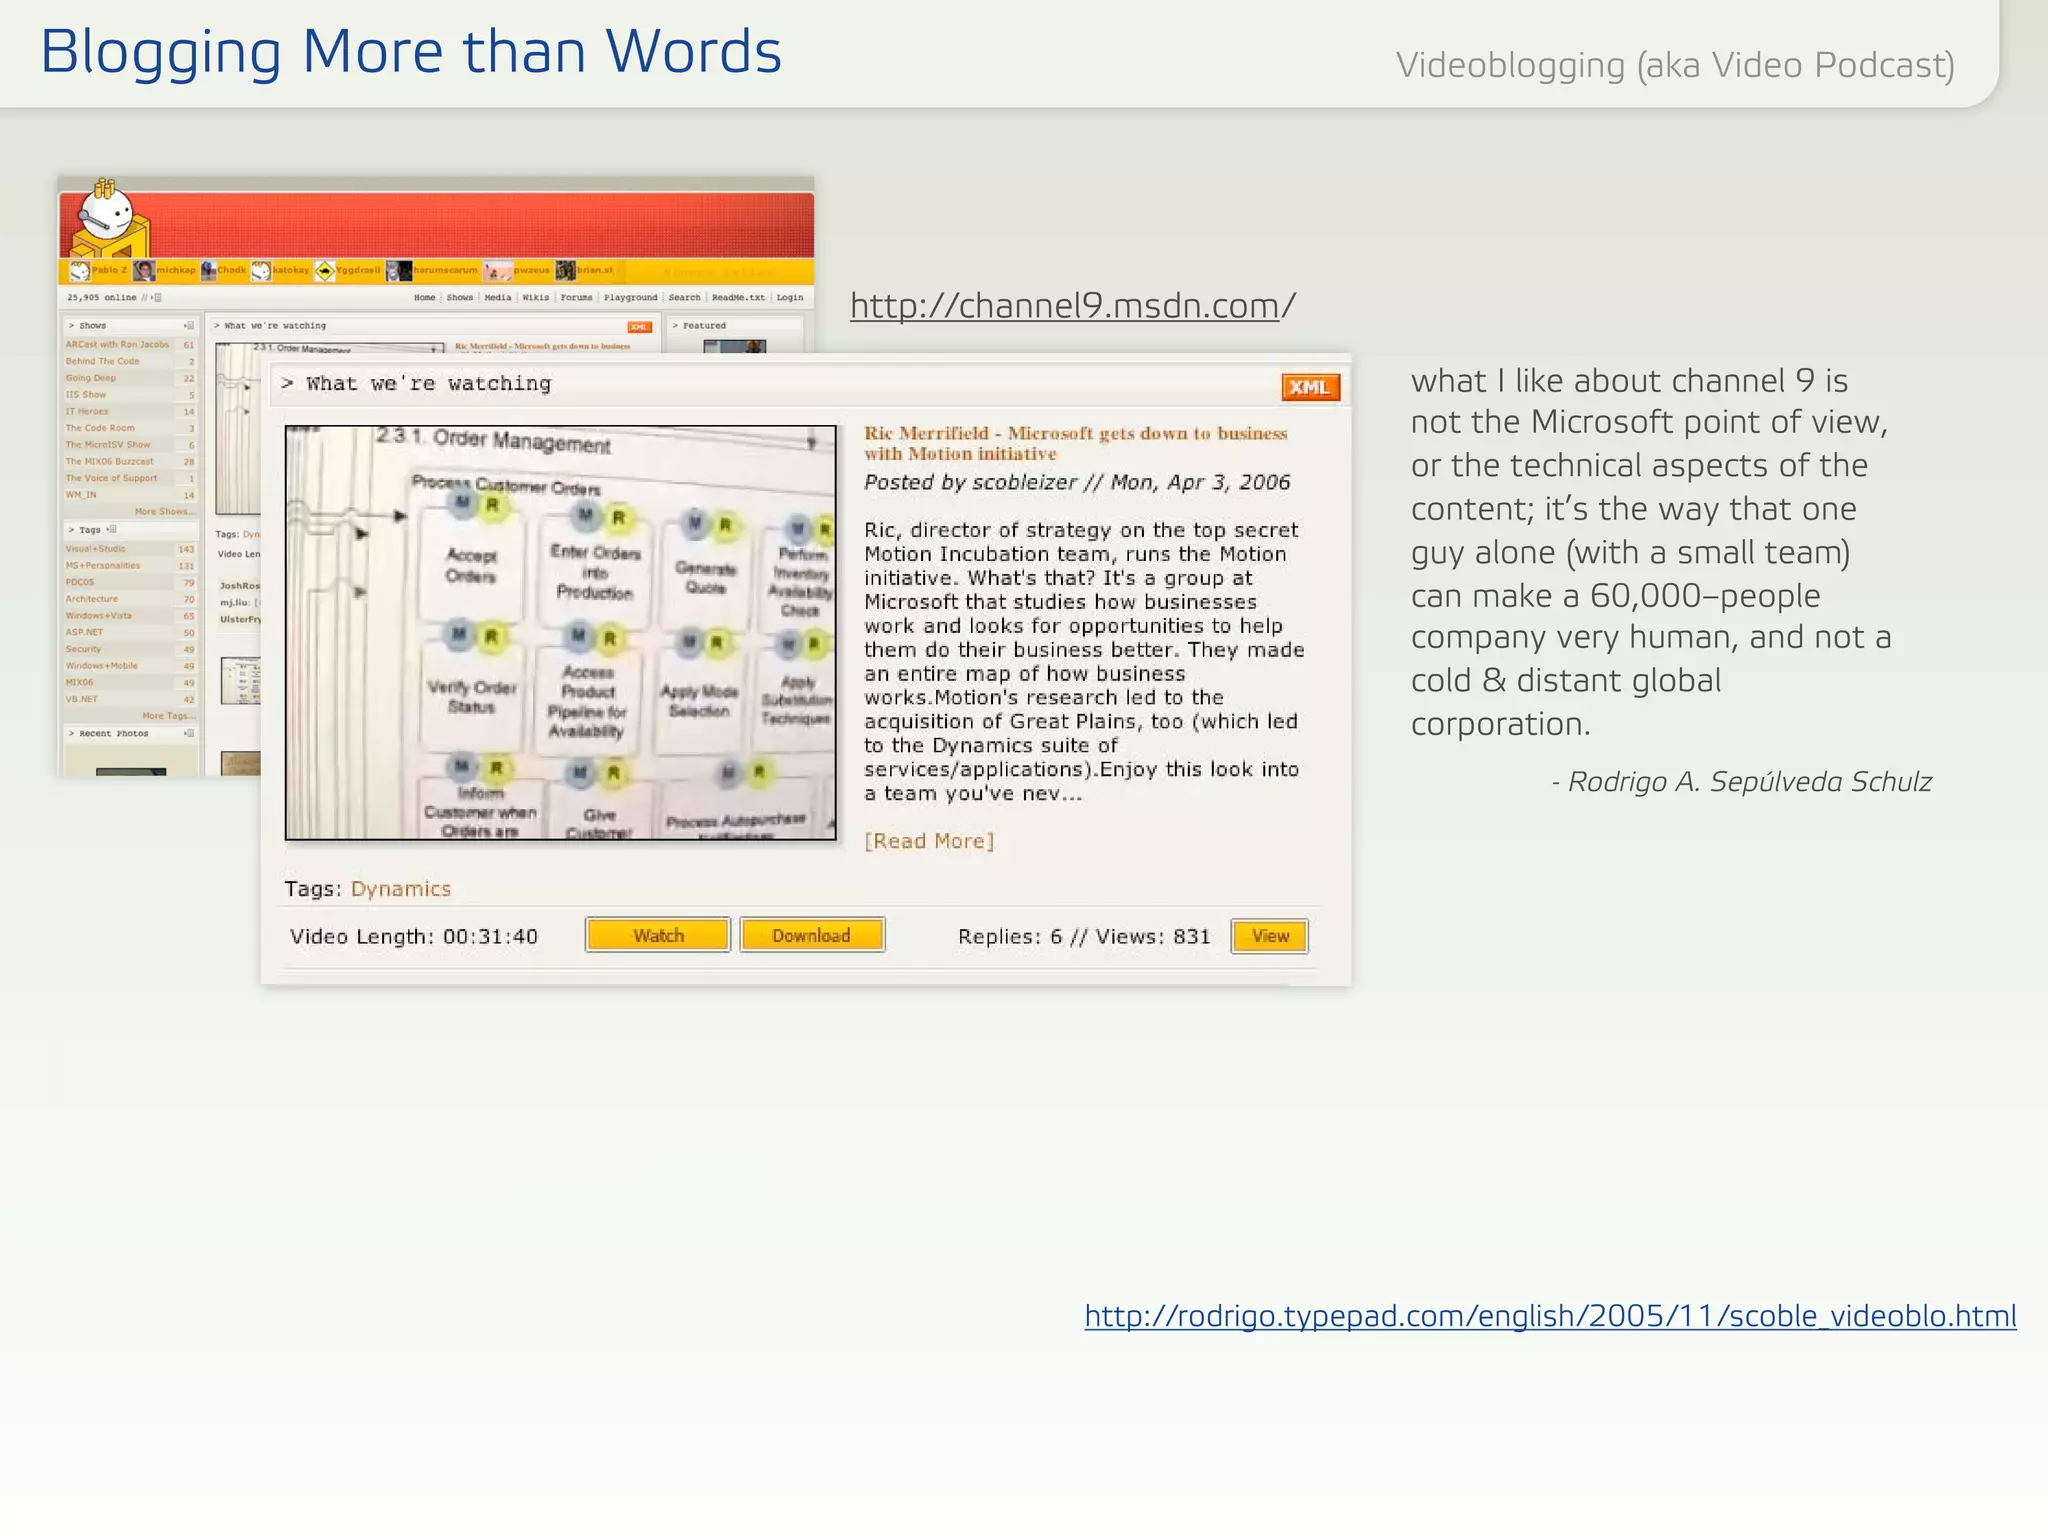Screen dimensions: 2048x1536
Task: Open 'Going Deep' show
Action: pyautogui.click(x=91, y=378)
